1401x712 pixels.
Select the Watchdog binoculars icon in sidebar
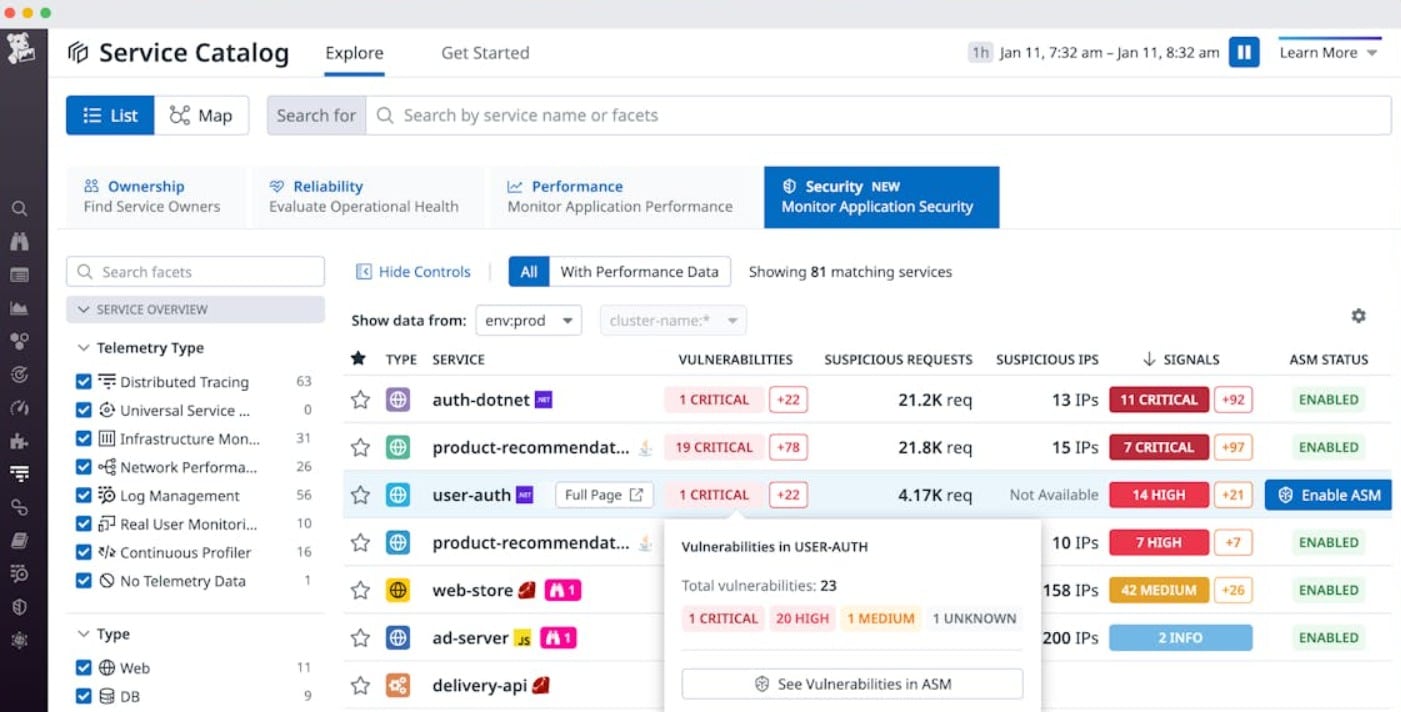click(20, 241)
